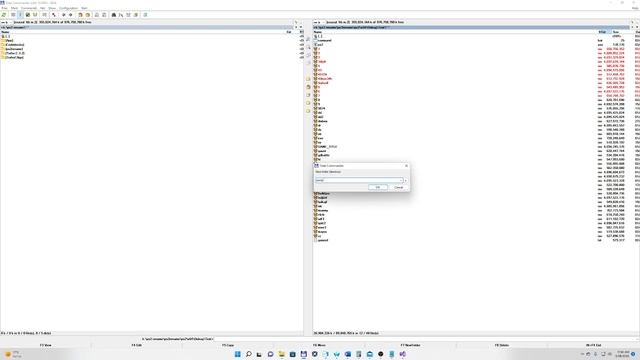Click the F6 Move button
The height and width of the screenshot is (360, 640).
click(319, 345)
